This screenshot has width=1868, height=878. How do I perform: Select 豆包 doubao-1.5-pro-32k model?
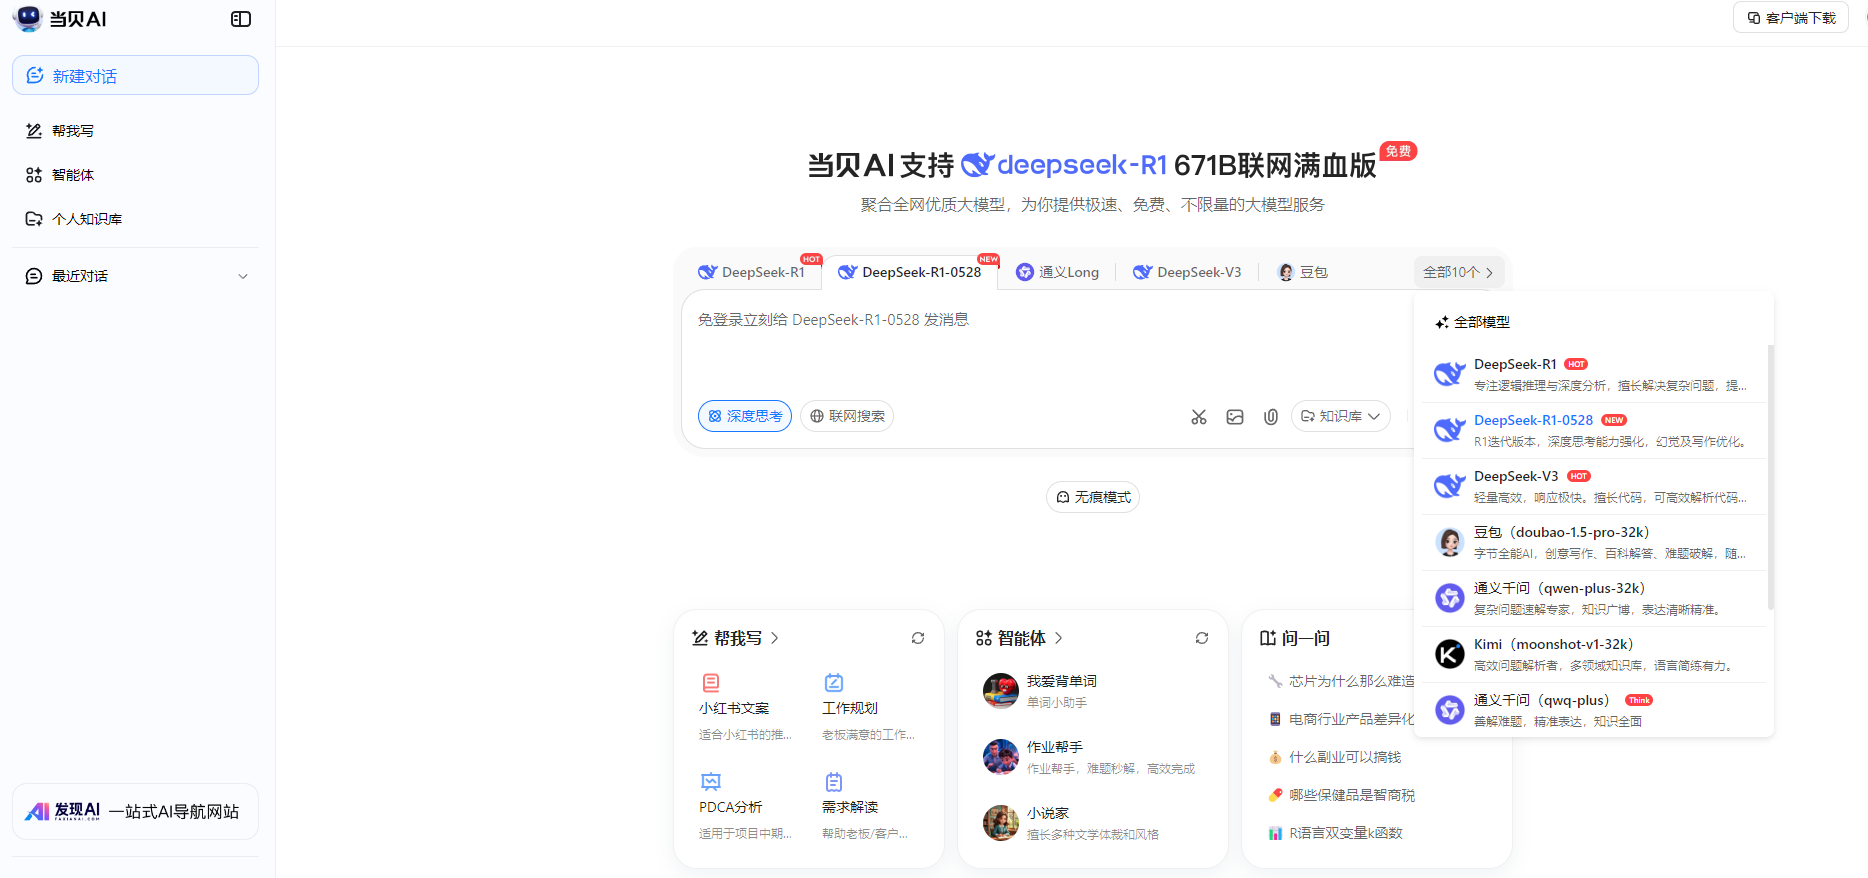tap(1594, 542)
